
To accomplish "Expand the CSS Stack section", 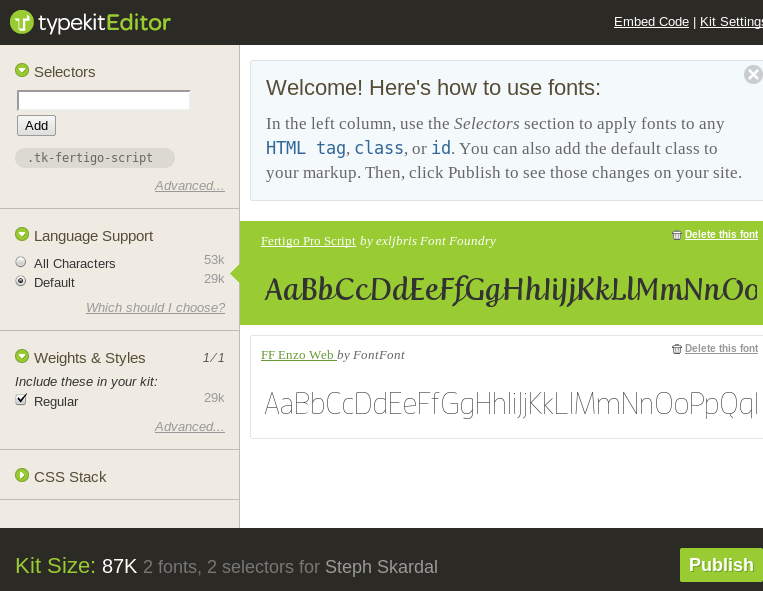I will pos(22,475).
